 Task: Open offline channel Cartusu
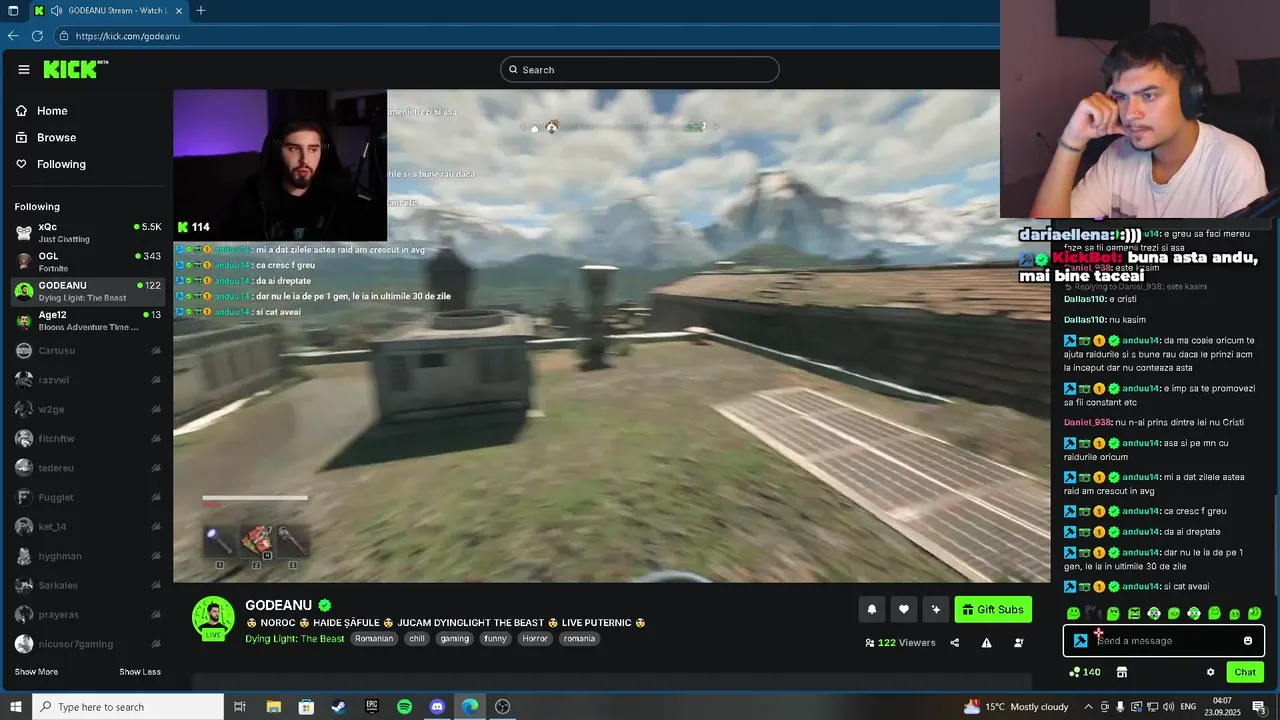(88, 351)
